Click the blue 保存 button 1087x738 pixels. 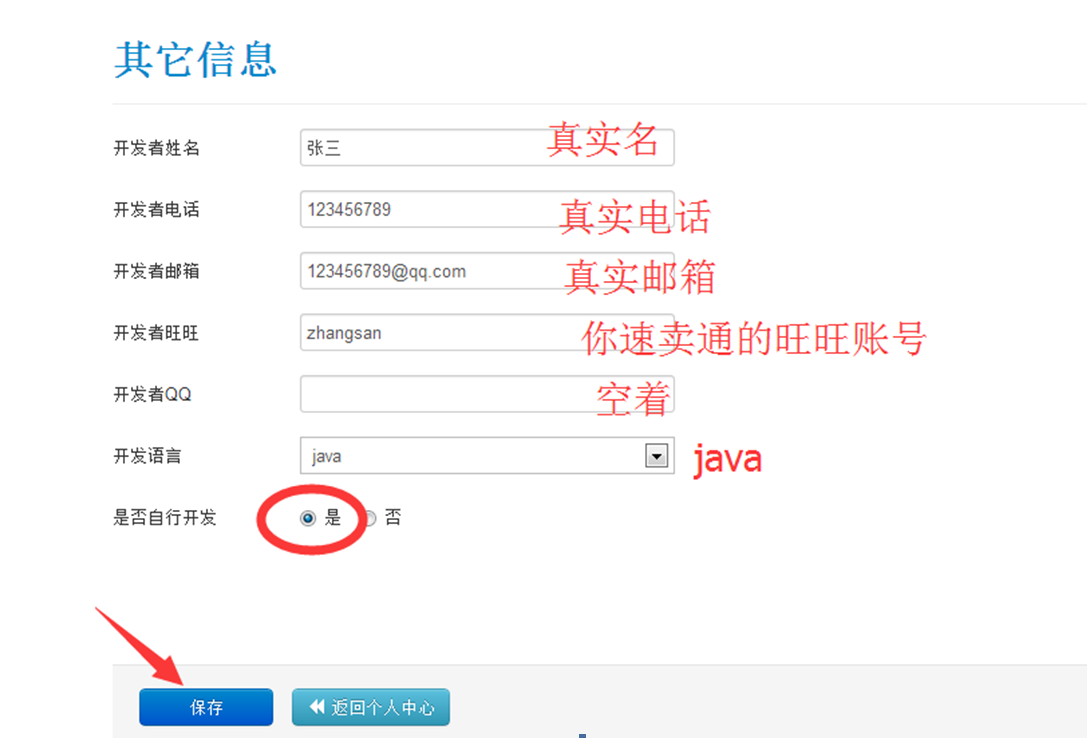tap(206, 707)
